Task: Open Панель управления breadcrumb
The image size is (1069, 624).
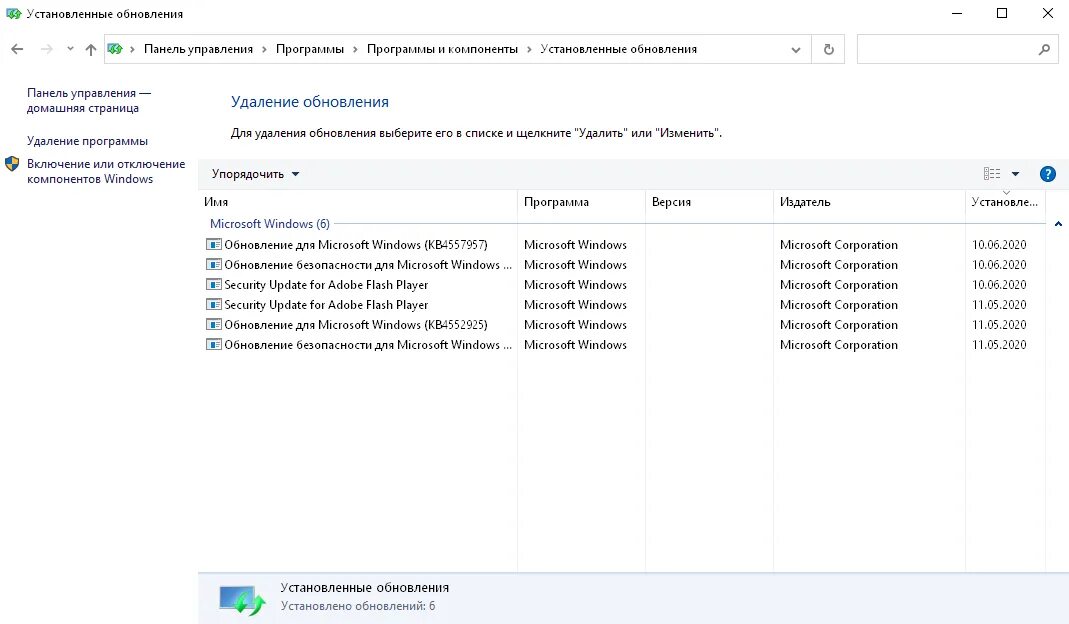Action: [x=198, y=49]
